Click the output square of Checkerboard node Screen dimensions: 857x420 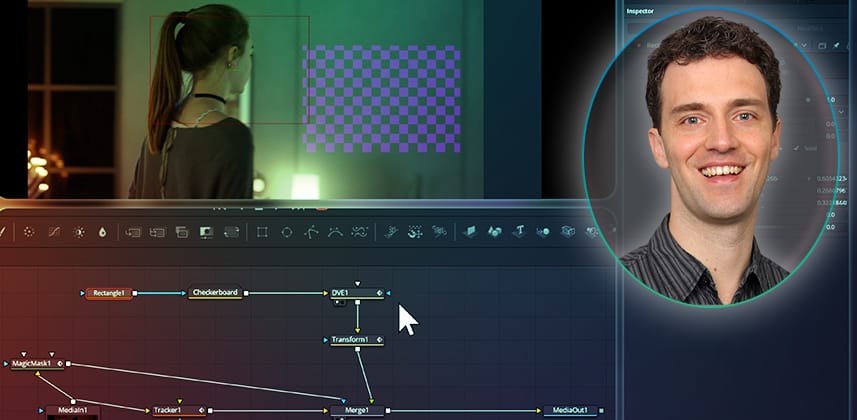(246, 293)
